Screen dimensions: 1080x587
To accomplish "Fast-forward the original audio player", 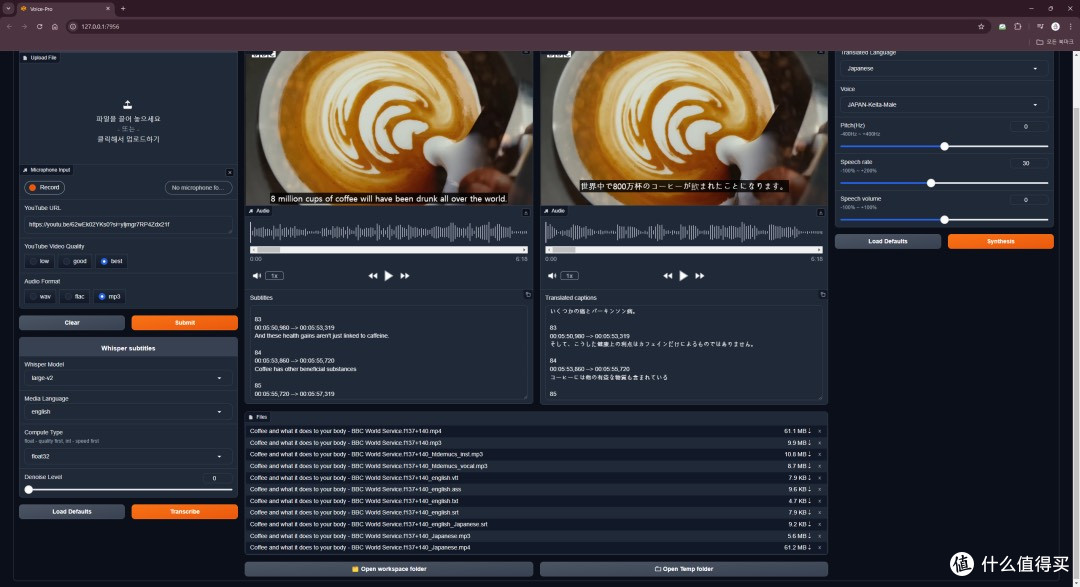I will (x=405, y=276).
